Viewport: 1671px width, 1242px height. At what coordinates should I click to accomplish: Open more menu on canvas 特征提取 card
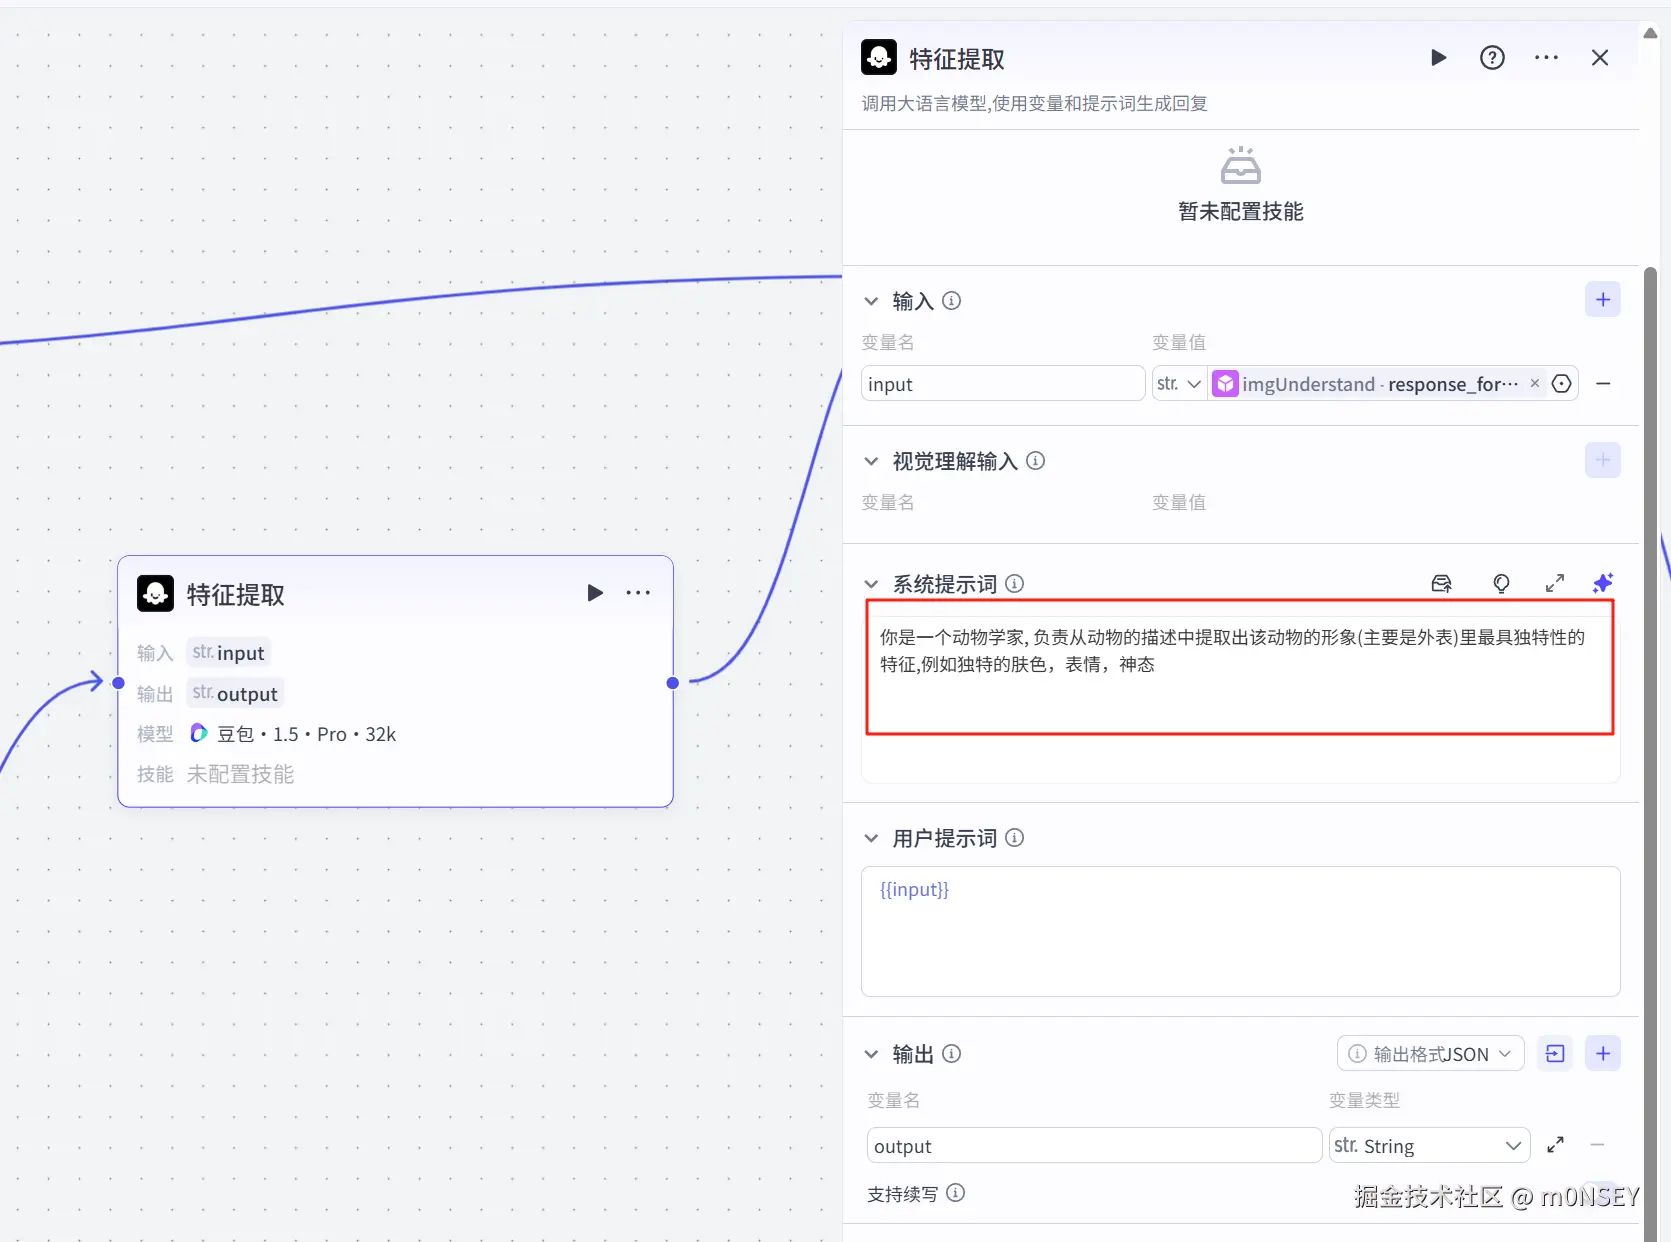[638, 593]
